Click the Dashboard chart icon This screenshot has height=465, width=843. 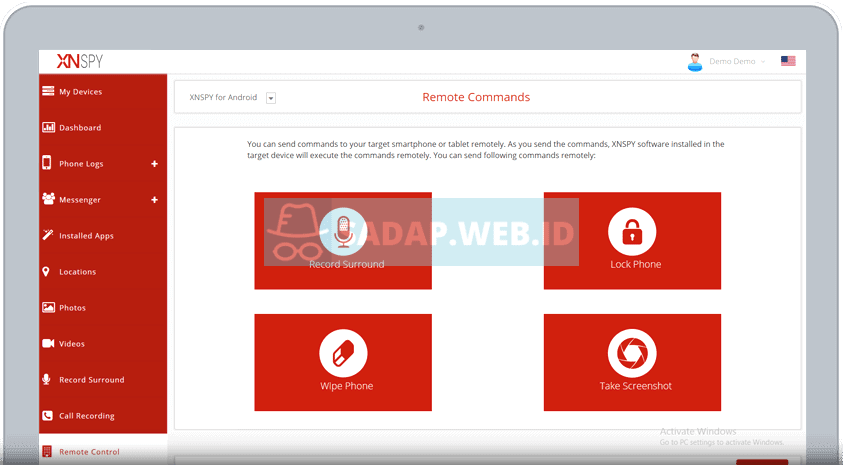click(x=48, y=127)
